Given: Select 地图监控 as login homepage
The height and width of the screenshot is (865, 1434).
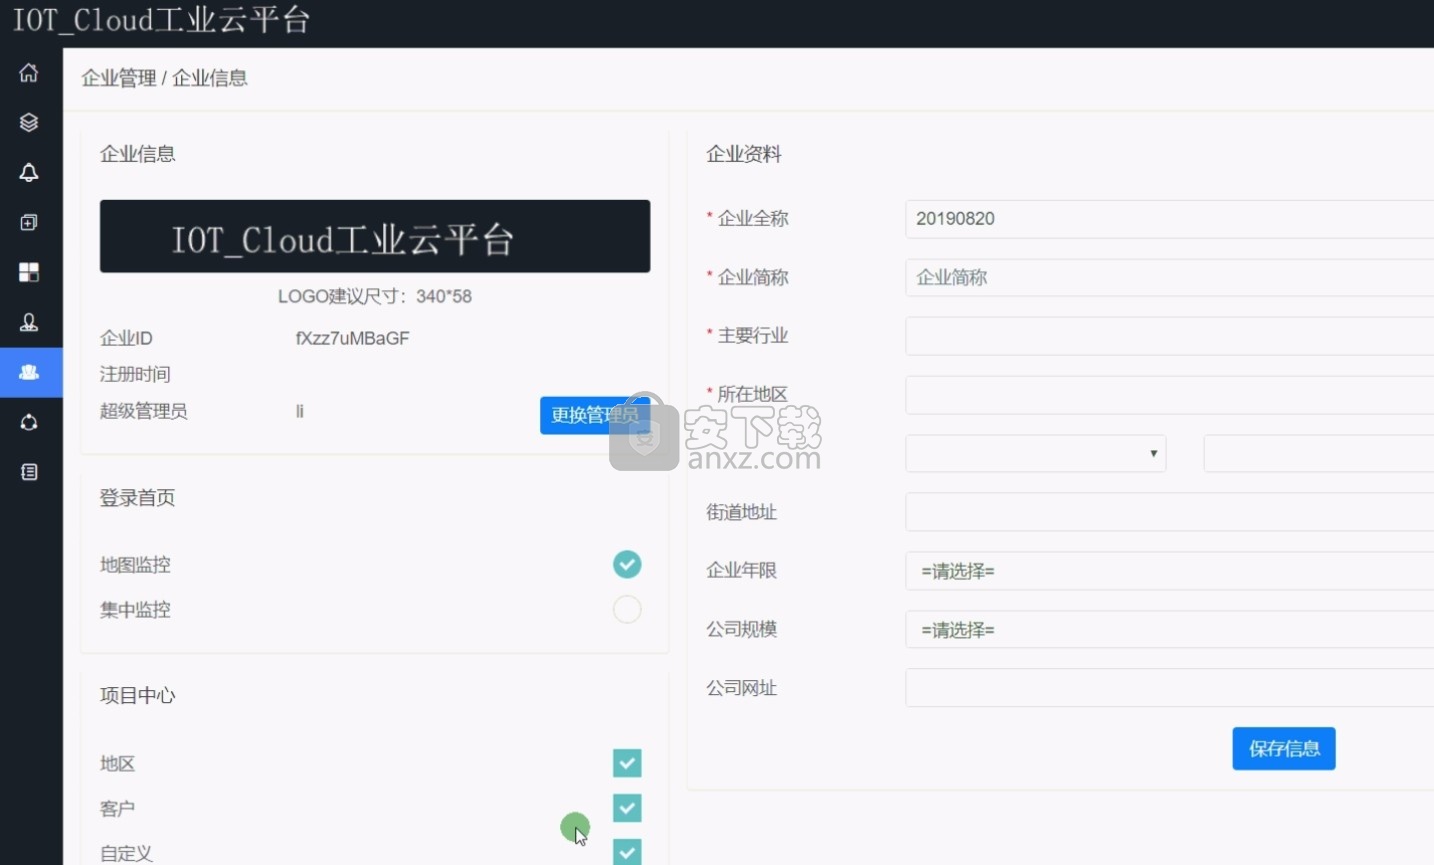Looking at the screenshot, I should (627, 564).
